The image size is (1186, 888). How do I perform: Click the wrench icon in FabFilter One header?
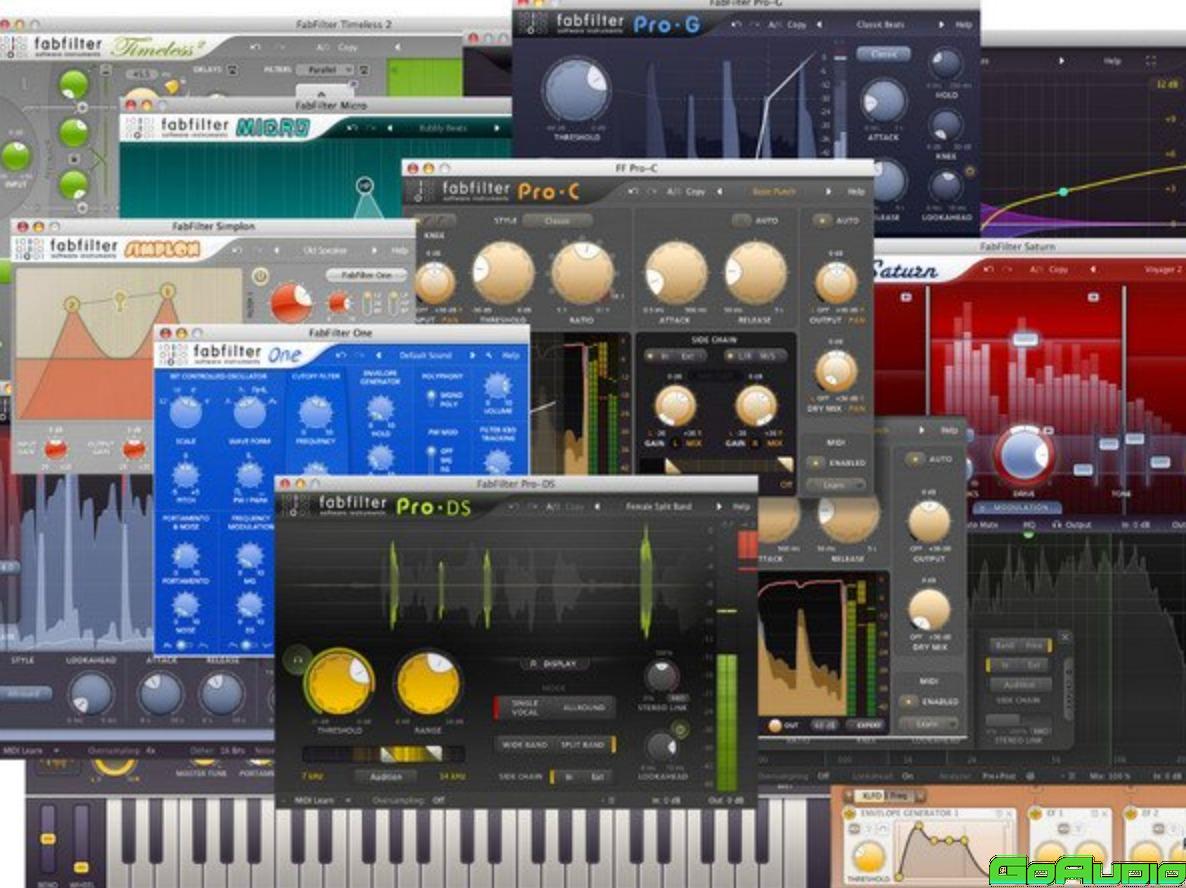490,355
